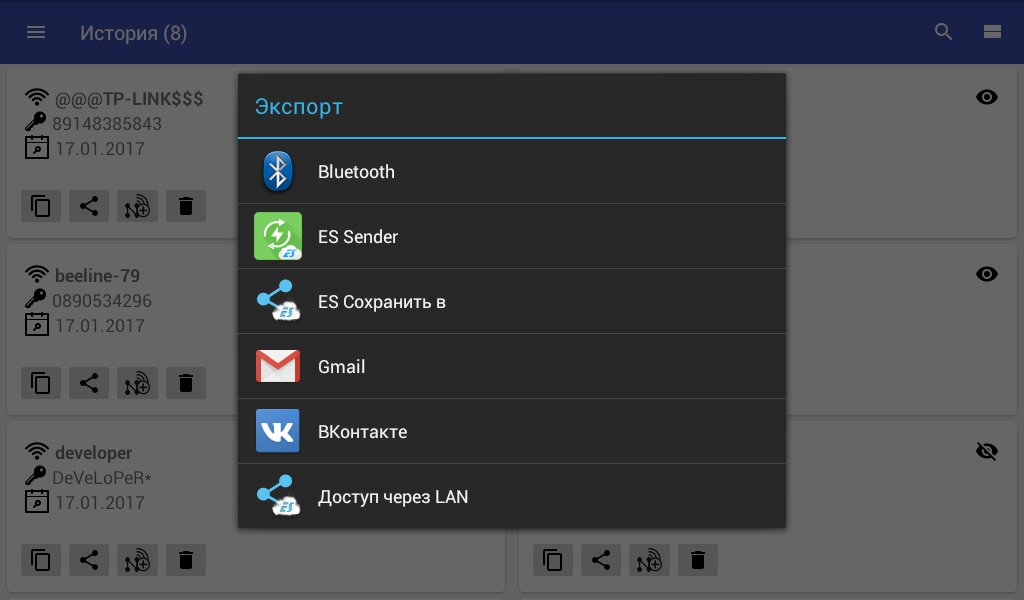Viewport: 1024px width, 600px height.
Task: Copy the @@@TP-LINK$$$ network entry
Action: click(x=41, y=206)
